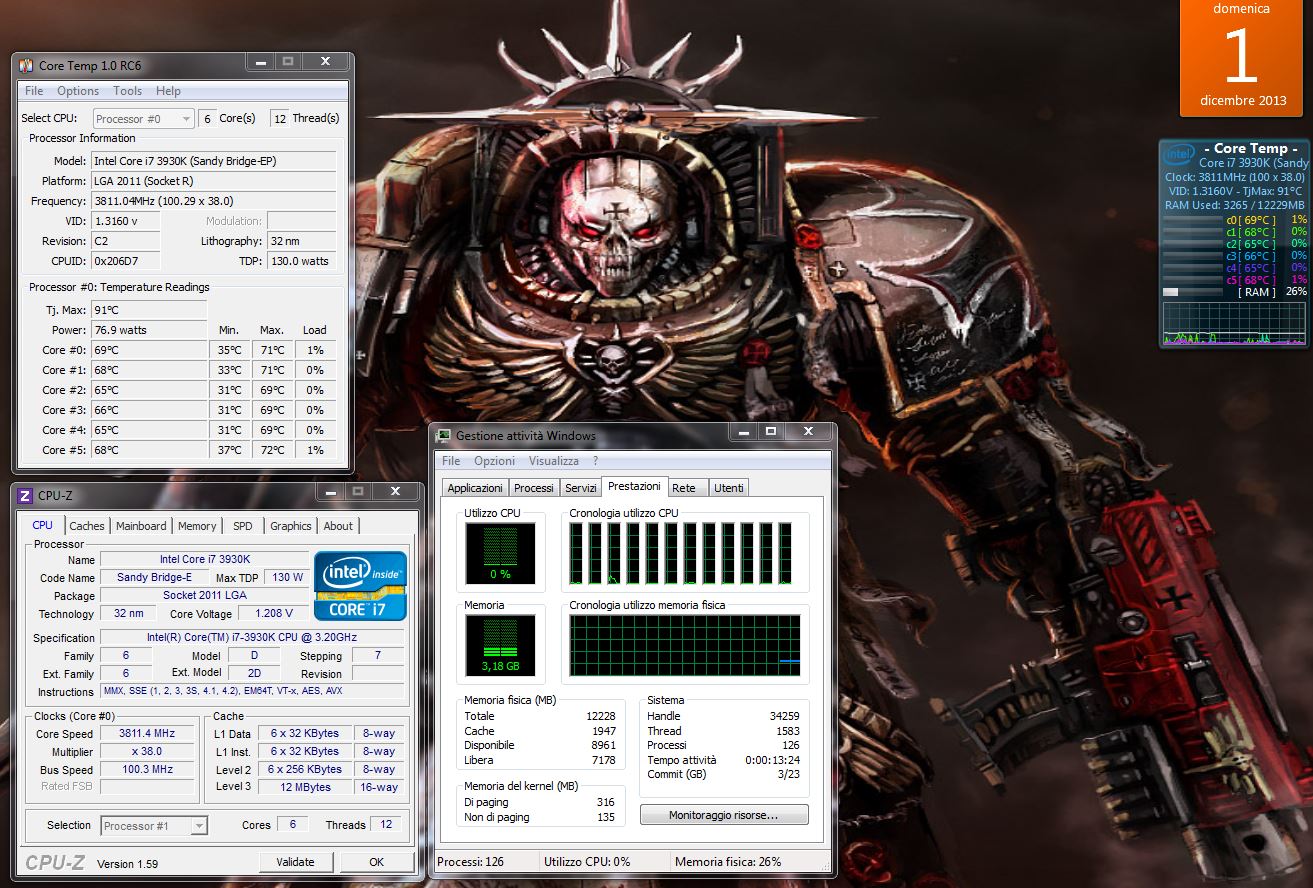Open the Select CPU Processor #0 dropdown
The image size is (1313, 888).
click(142, 117)
